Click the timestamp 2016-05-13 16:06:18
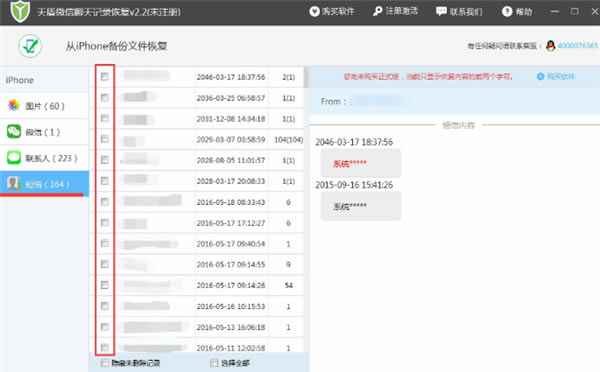600x372 pixels. click(231, 327)
